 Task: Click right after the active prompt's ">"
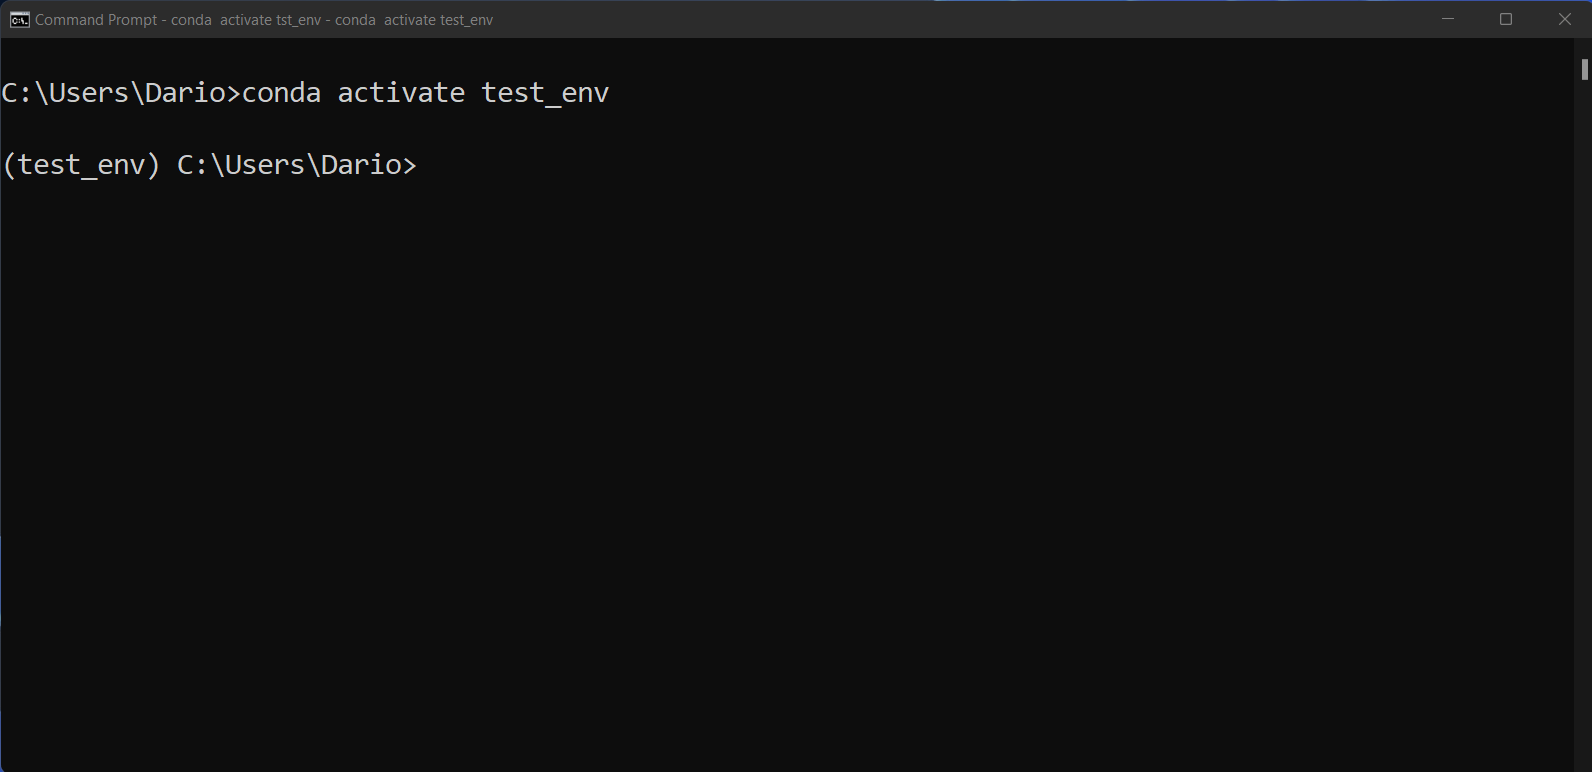coord(424,165)
